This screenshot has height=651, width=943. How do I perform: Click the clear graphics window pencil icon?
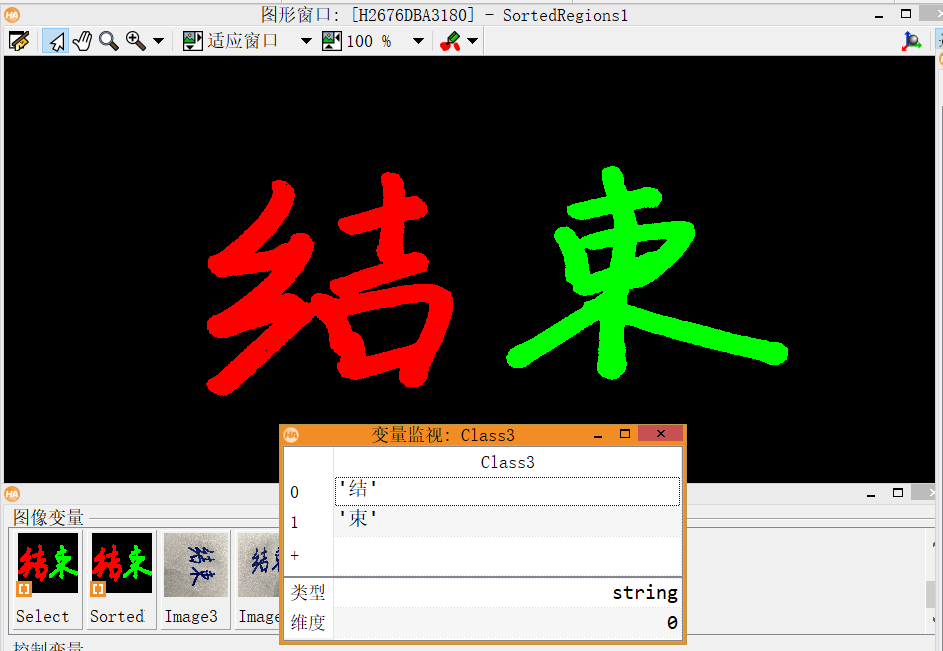point(18,41)
